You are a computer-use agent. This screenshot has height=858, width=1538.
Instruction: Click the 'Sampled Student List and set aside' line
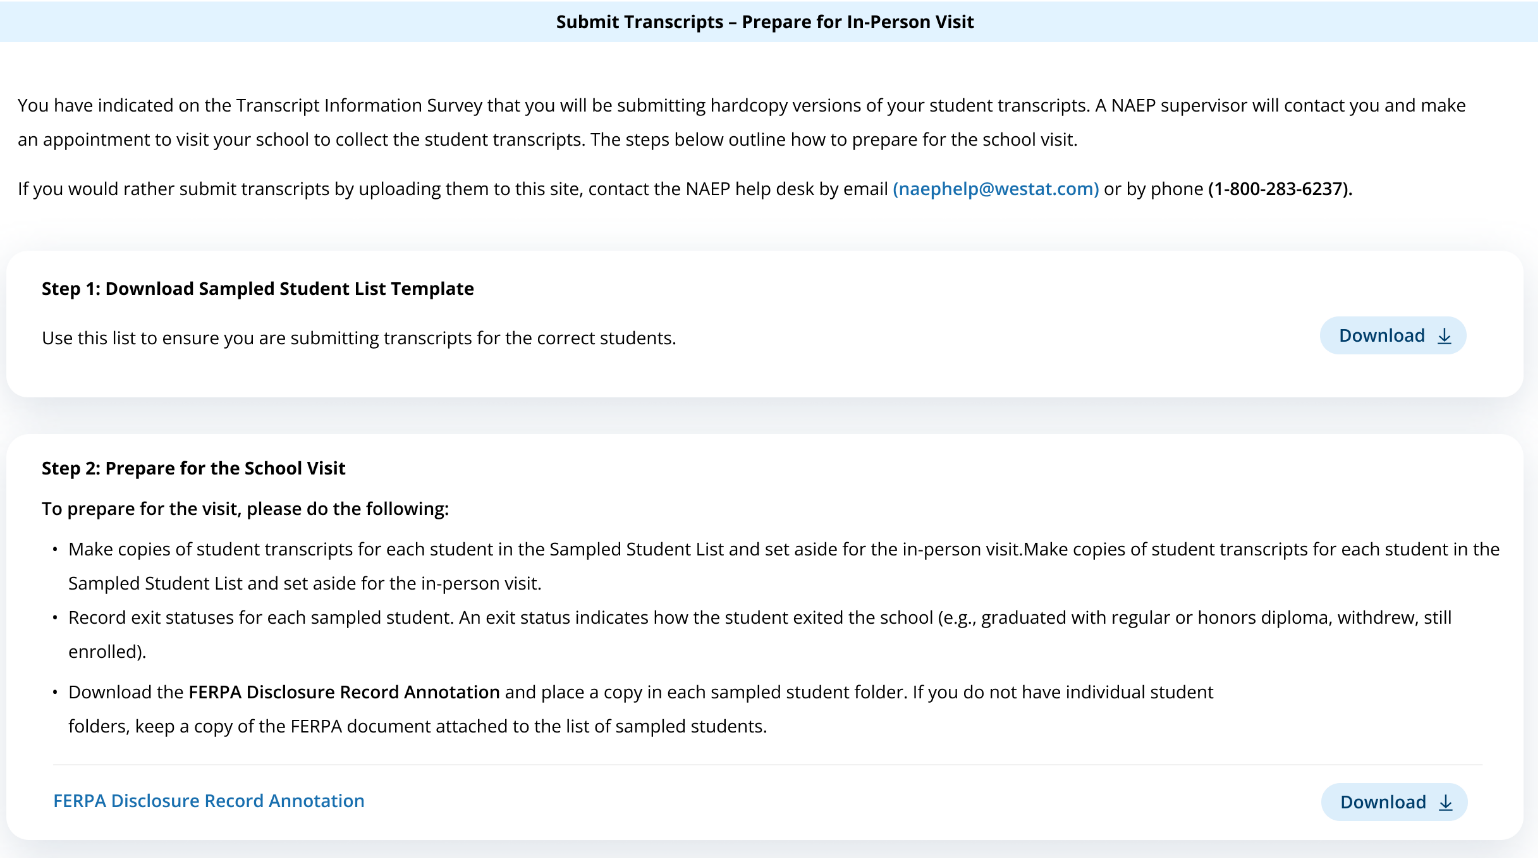click(304, 583)
